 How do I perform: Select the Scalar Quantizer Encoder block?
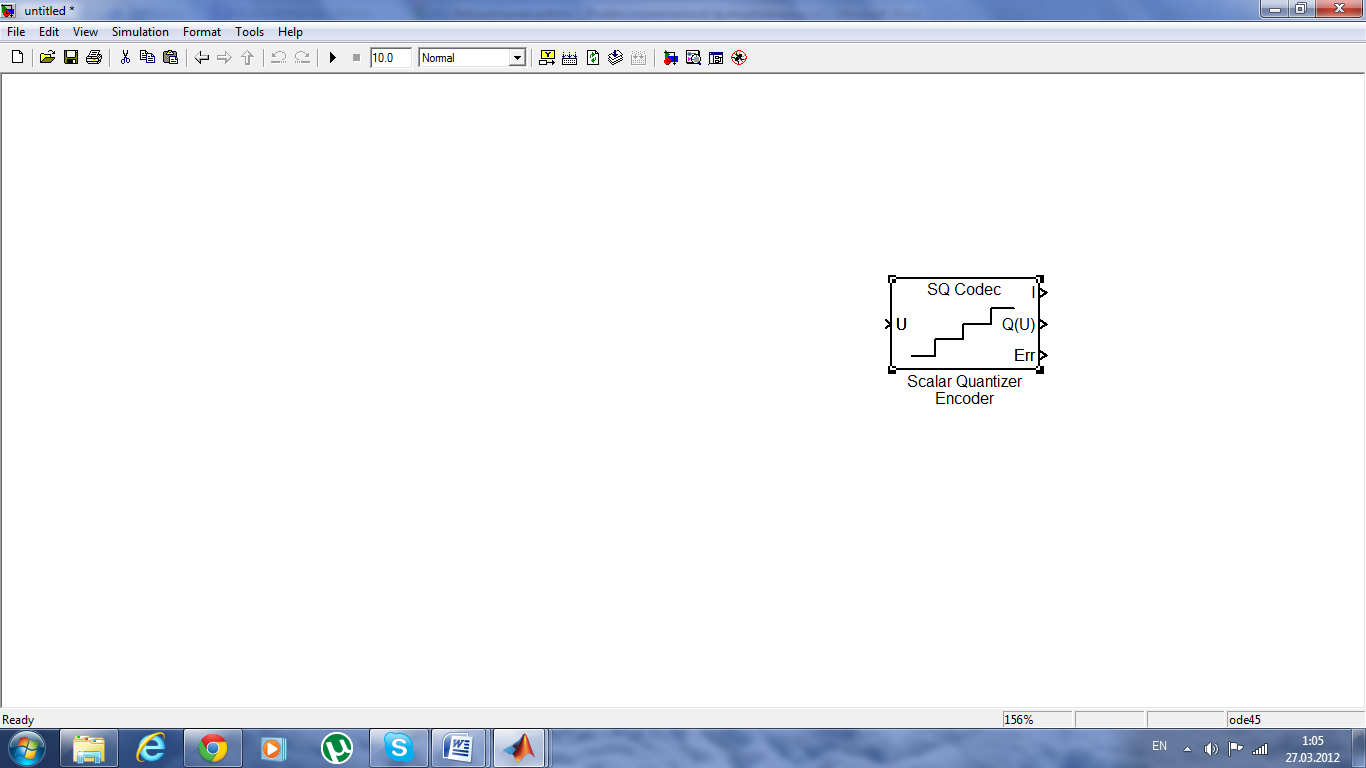(965, 324)
